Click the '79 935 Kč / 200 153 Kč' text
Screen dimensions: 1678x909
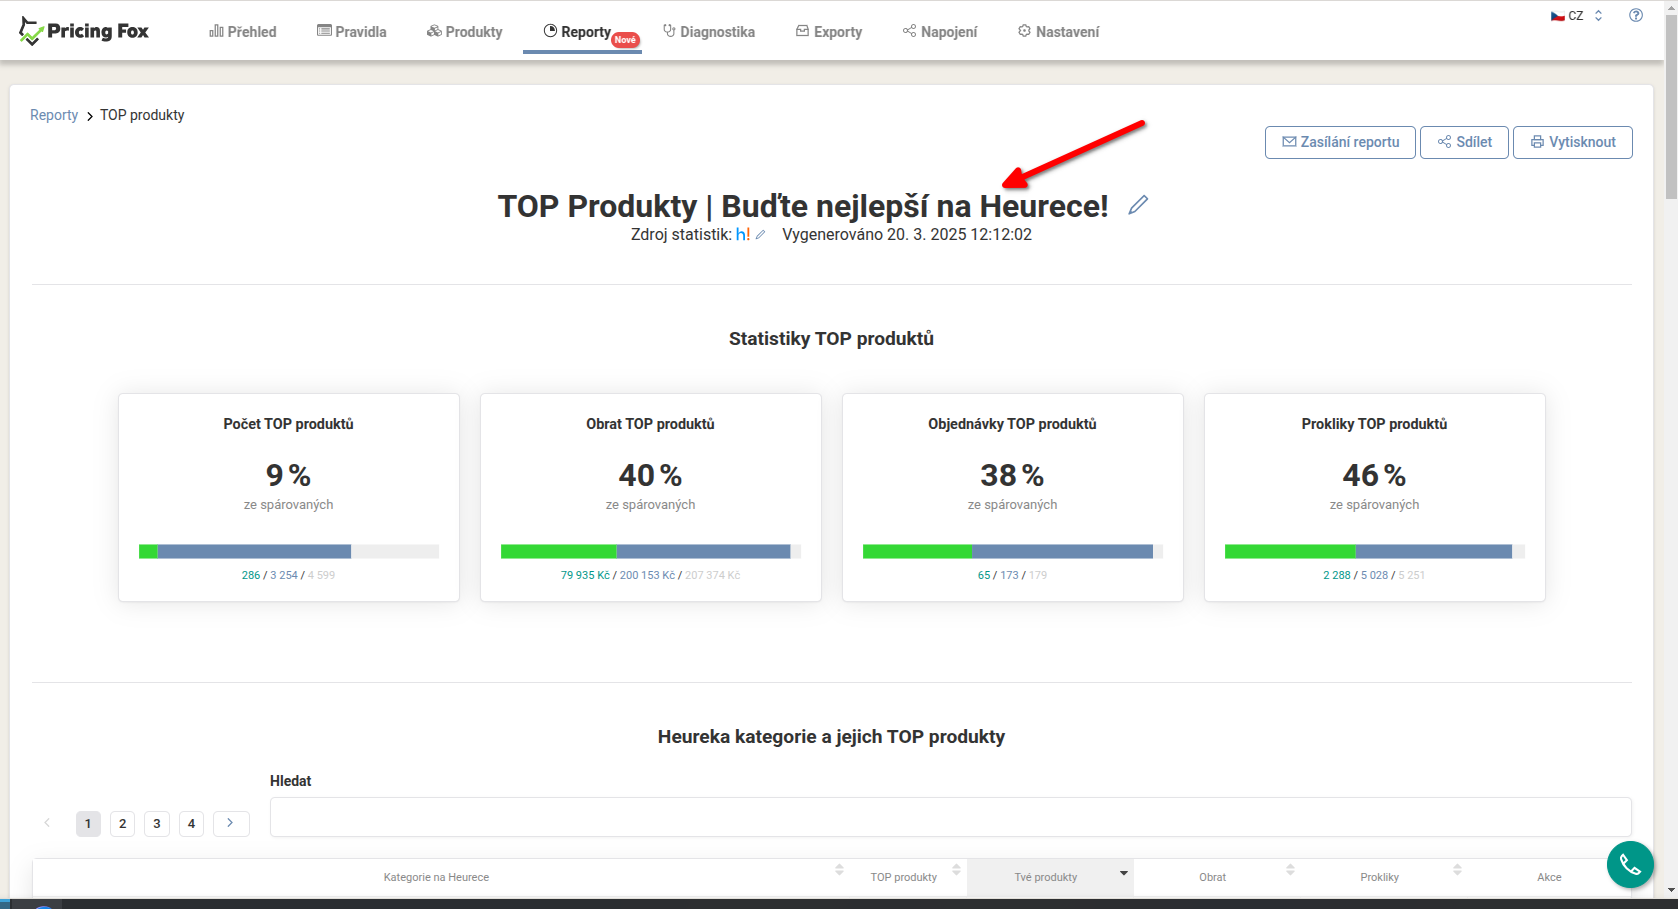618,575
